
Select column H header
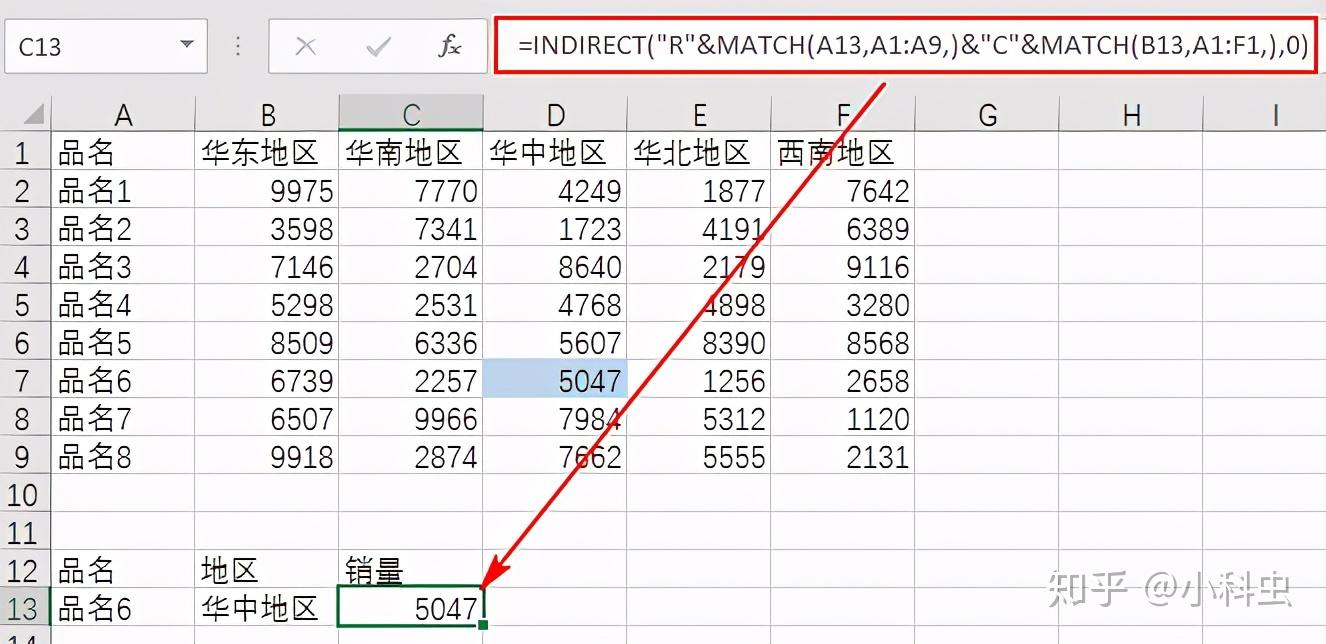click(1131, 115)
